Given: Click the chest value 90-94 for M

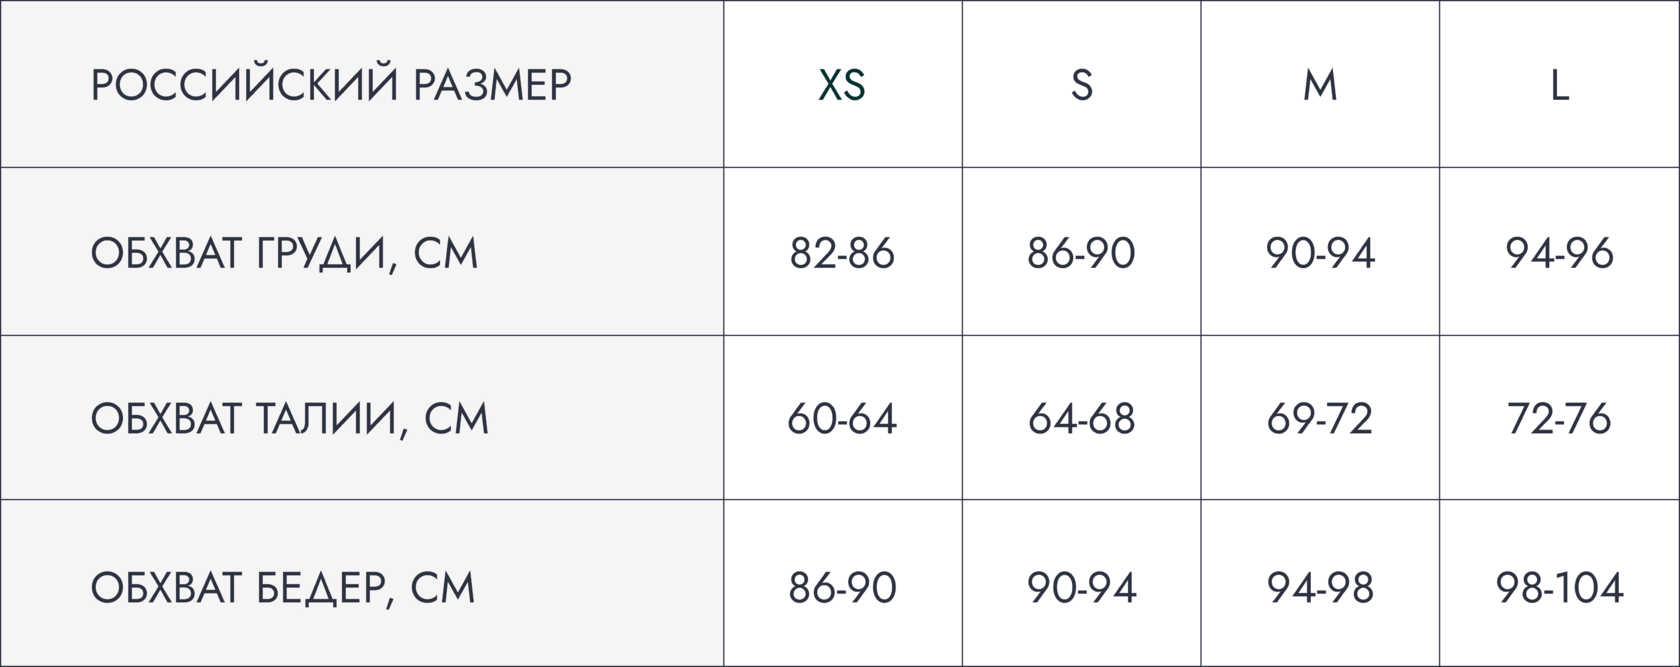Looking at the screenshot, I should coord(1320,254).
